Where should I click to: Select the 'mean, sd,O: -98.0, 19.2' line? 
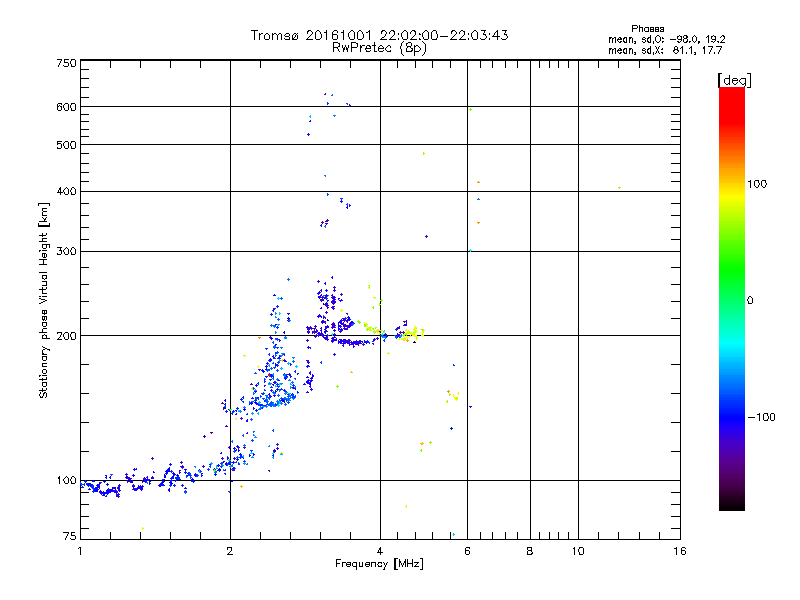(666, 39)
